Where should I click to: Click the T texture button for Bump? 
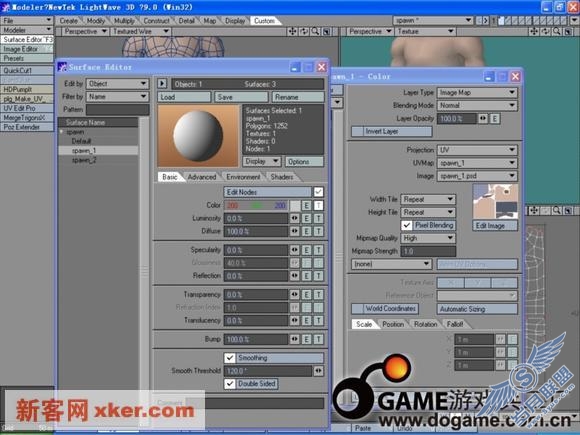click(x=318, y=339)
